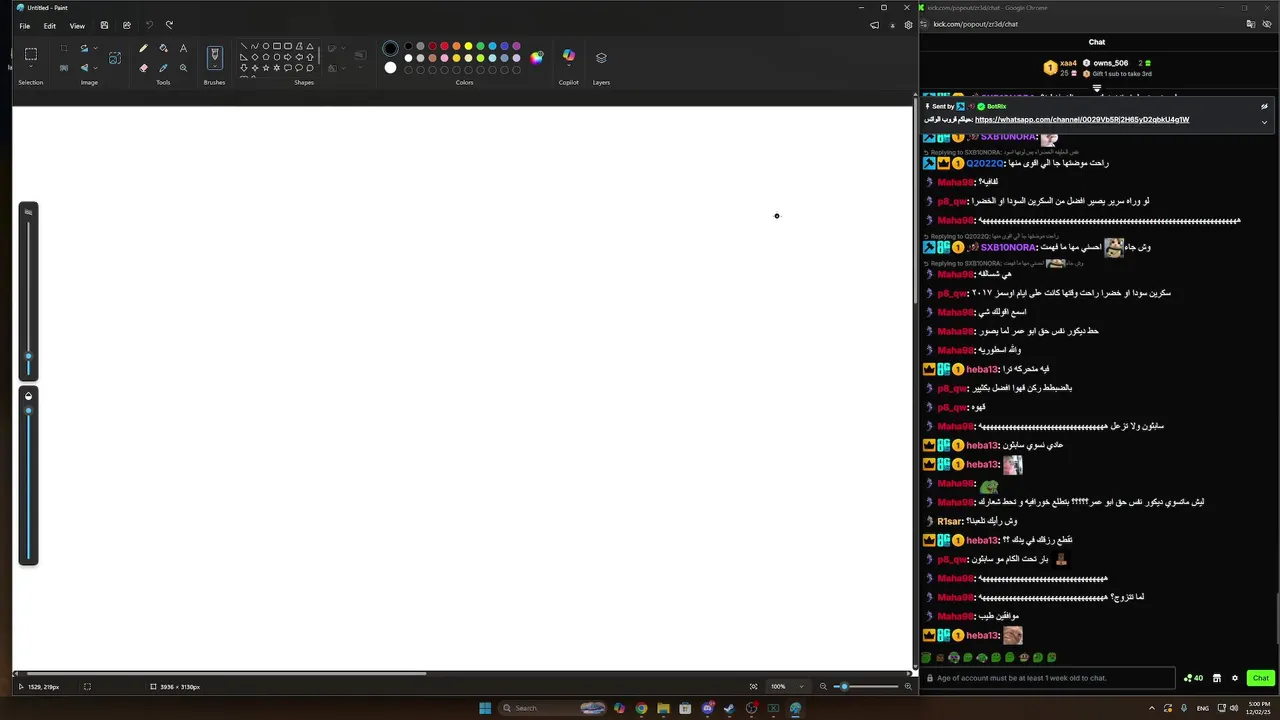
Task: Open the Edit menu
Action: pyautogui.click(x=50, y=26)
